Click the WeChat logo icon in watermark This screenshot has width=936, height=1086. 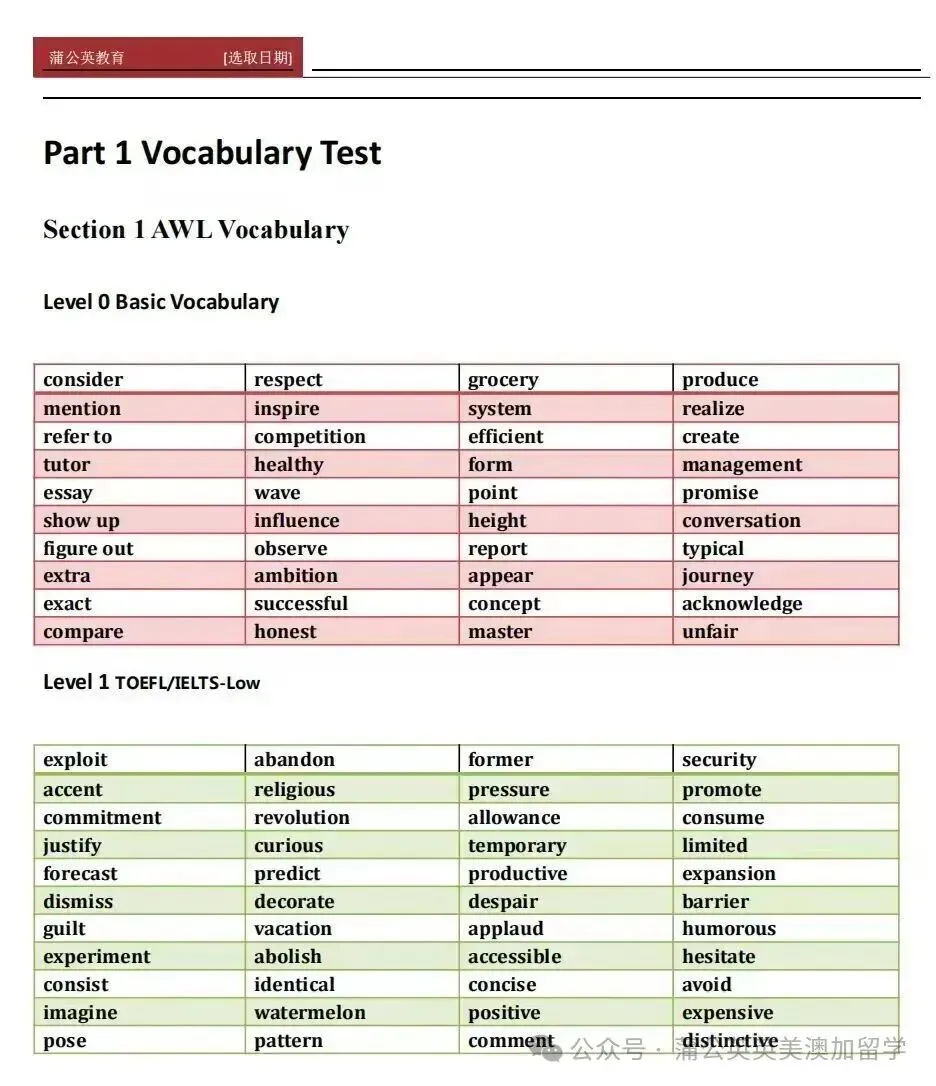click(547, 1049)
